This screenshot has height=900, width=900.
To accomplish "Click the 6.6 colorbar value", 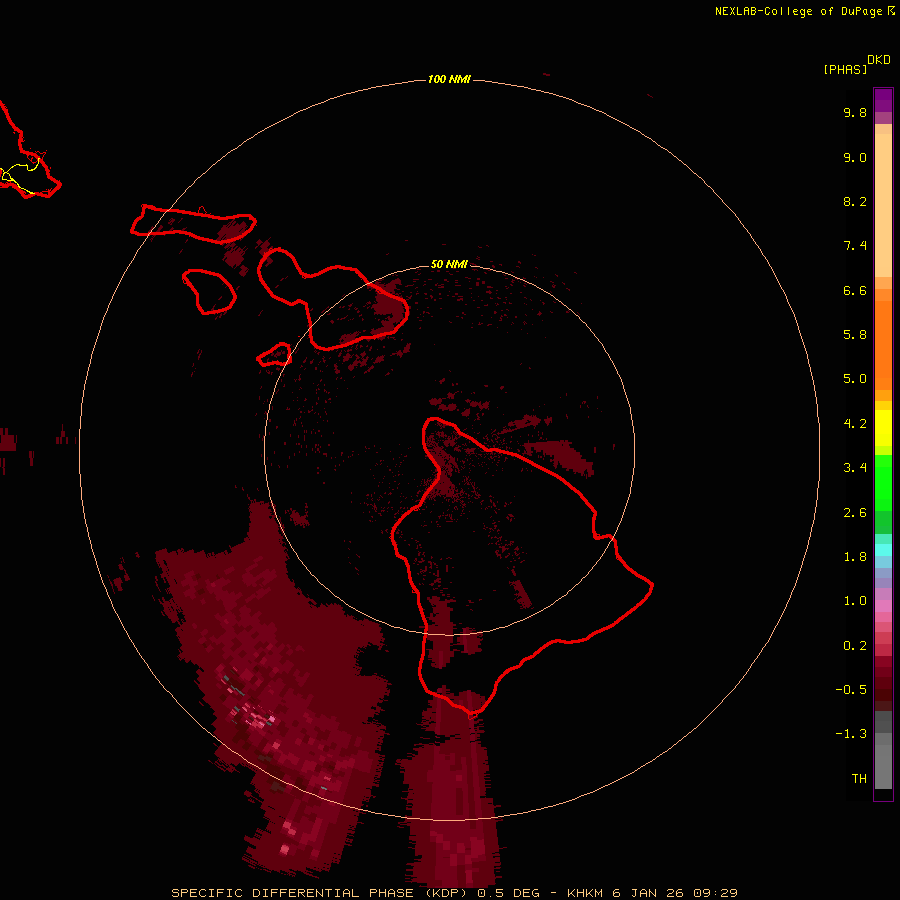I will click(x=855, y=290).
